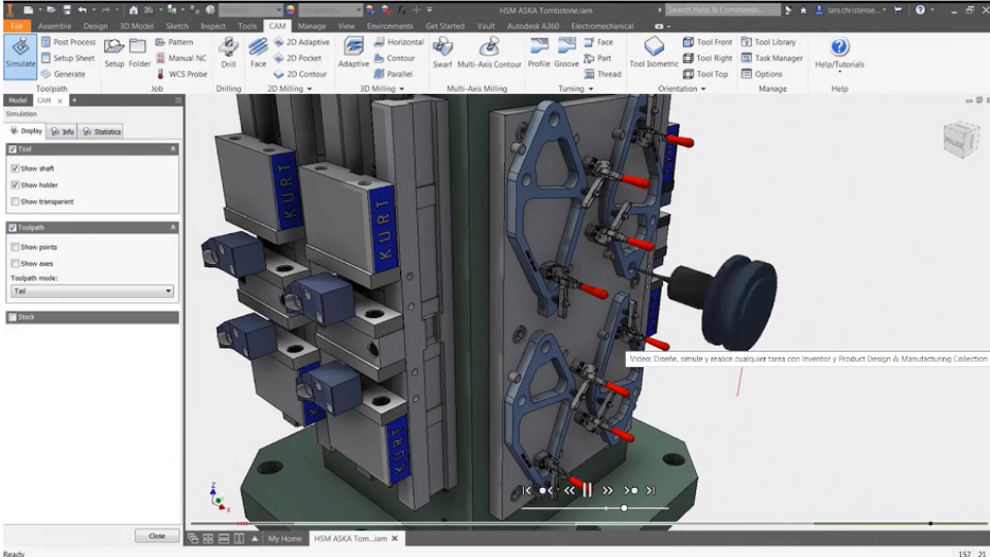
Task: Open the Info simulation tab
Action: tap(63, 131)
